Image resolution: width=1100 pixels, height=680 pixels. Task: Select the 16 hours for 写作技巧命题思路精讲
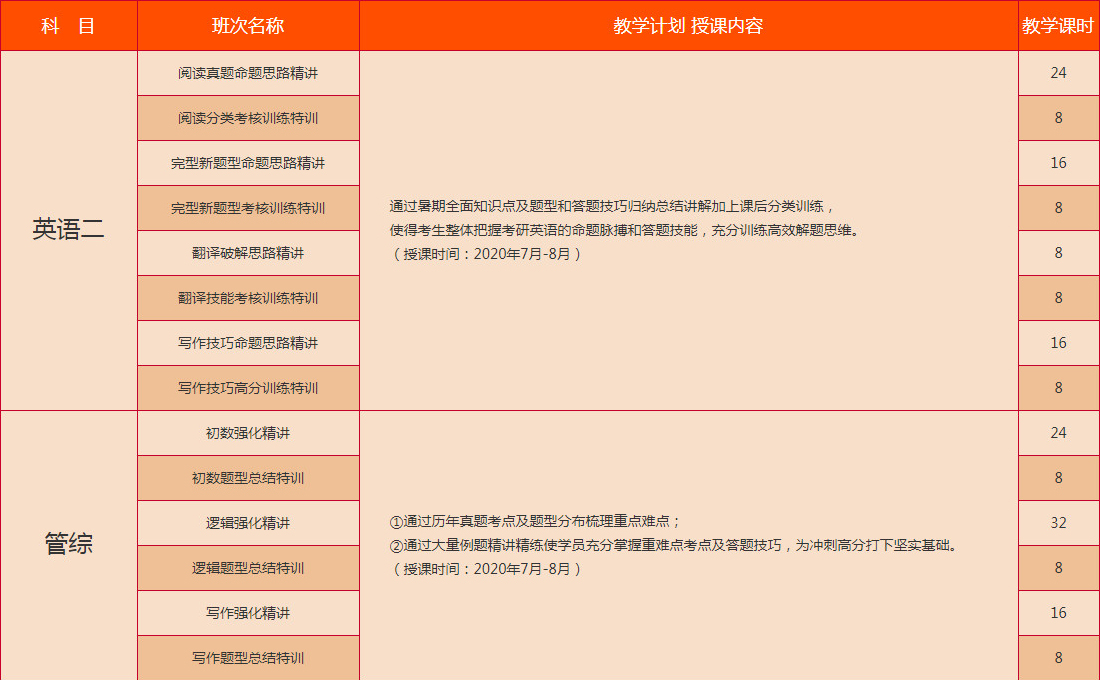click(1059, 342)
